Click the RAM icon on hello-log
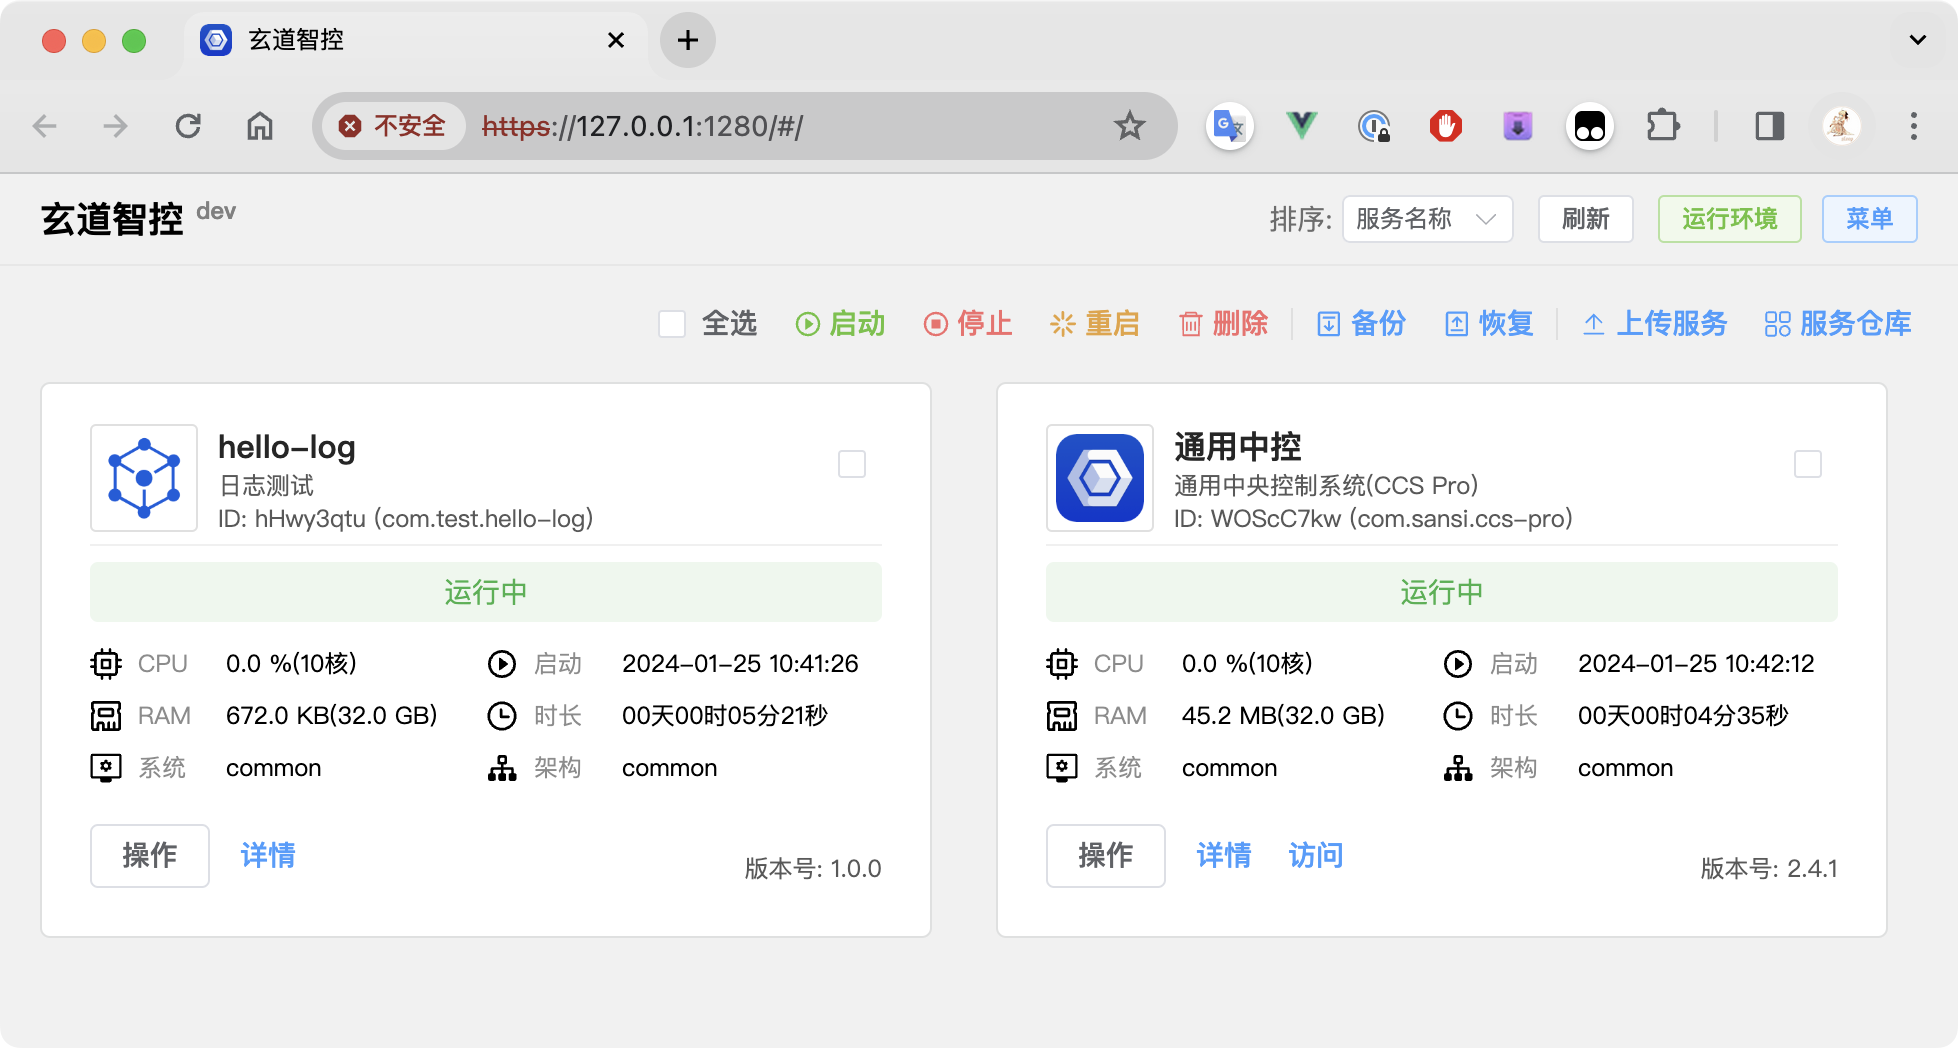 [106, 716]
